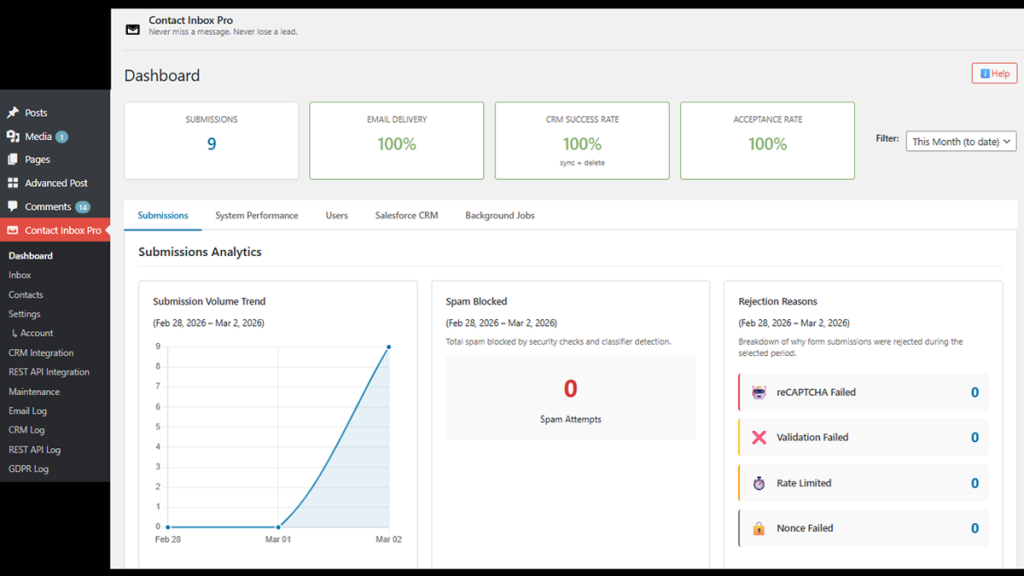Click the Help button
The height and width of the screenshot is (576, 1024).
click(x=993, y=73)
